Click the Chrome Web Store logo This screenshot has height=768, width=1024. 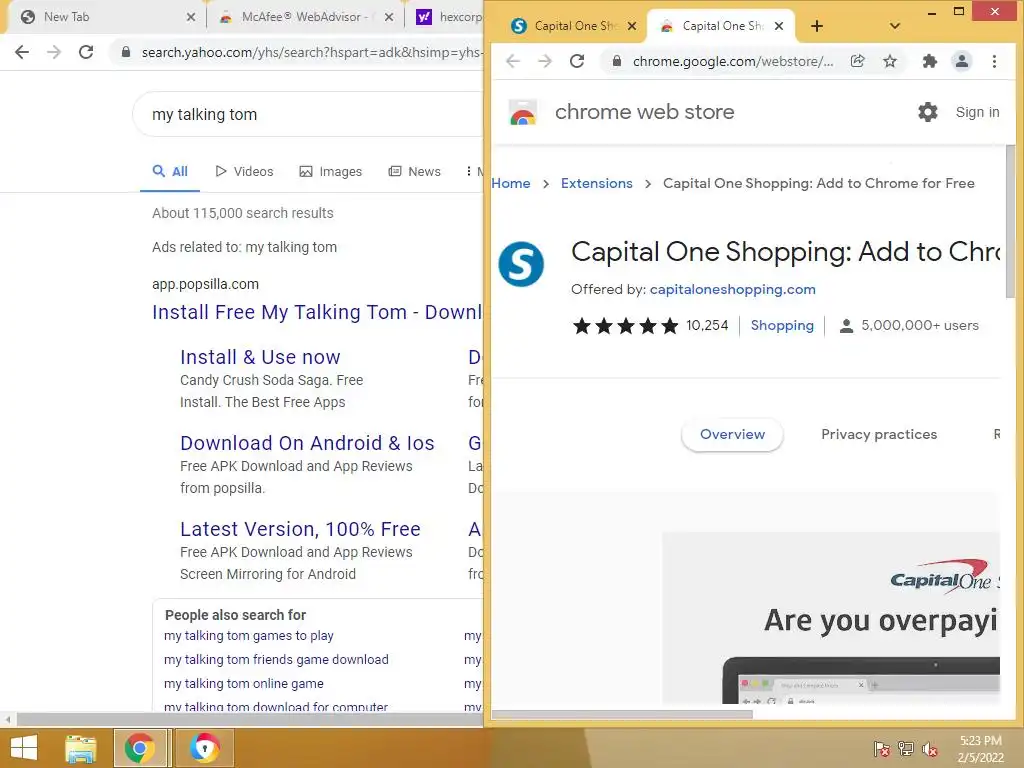pos(522,112)
